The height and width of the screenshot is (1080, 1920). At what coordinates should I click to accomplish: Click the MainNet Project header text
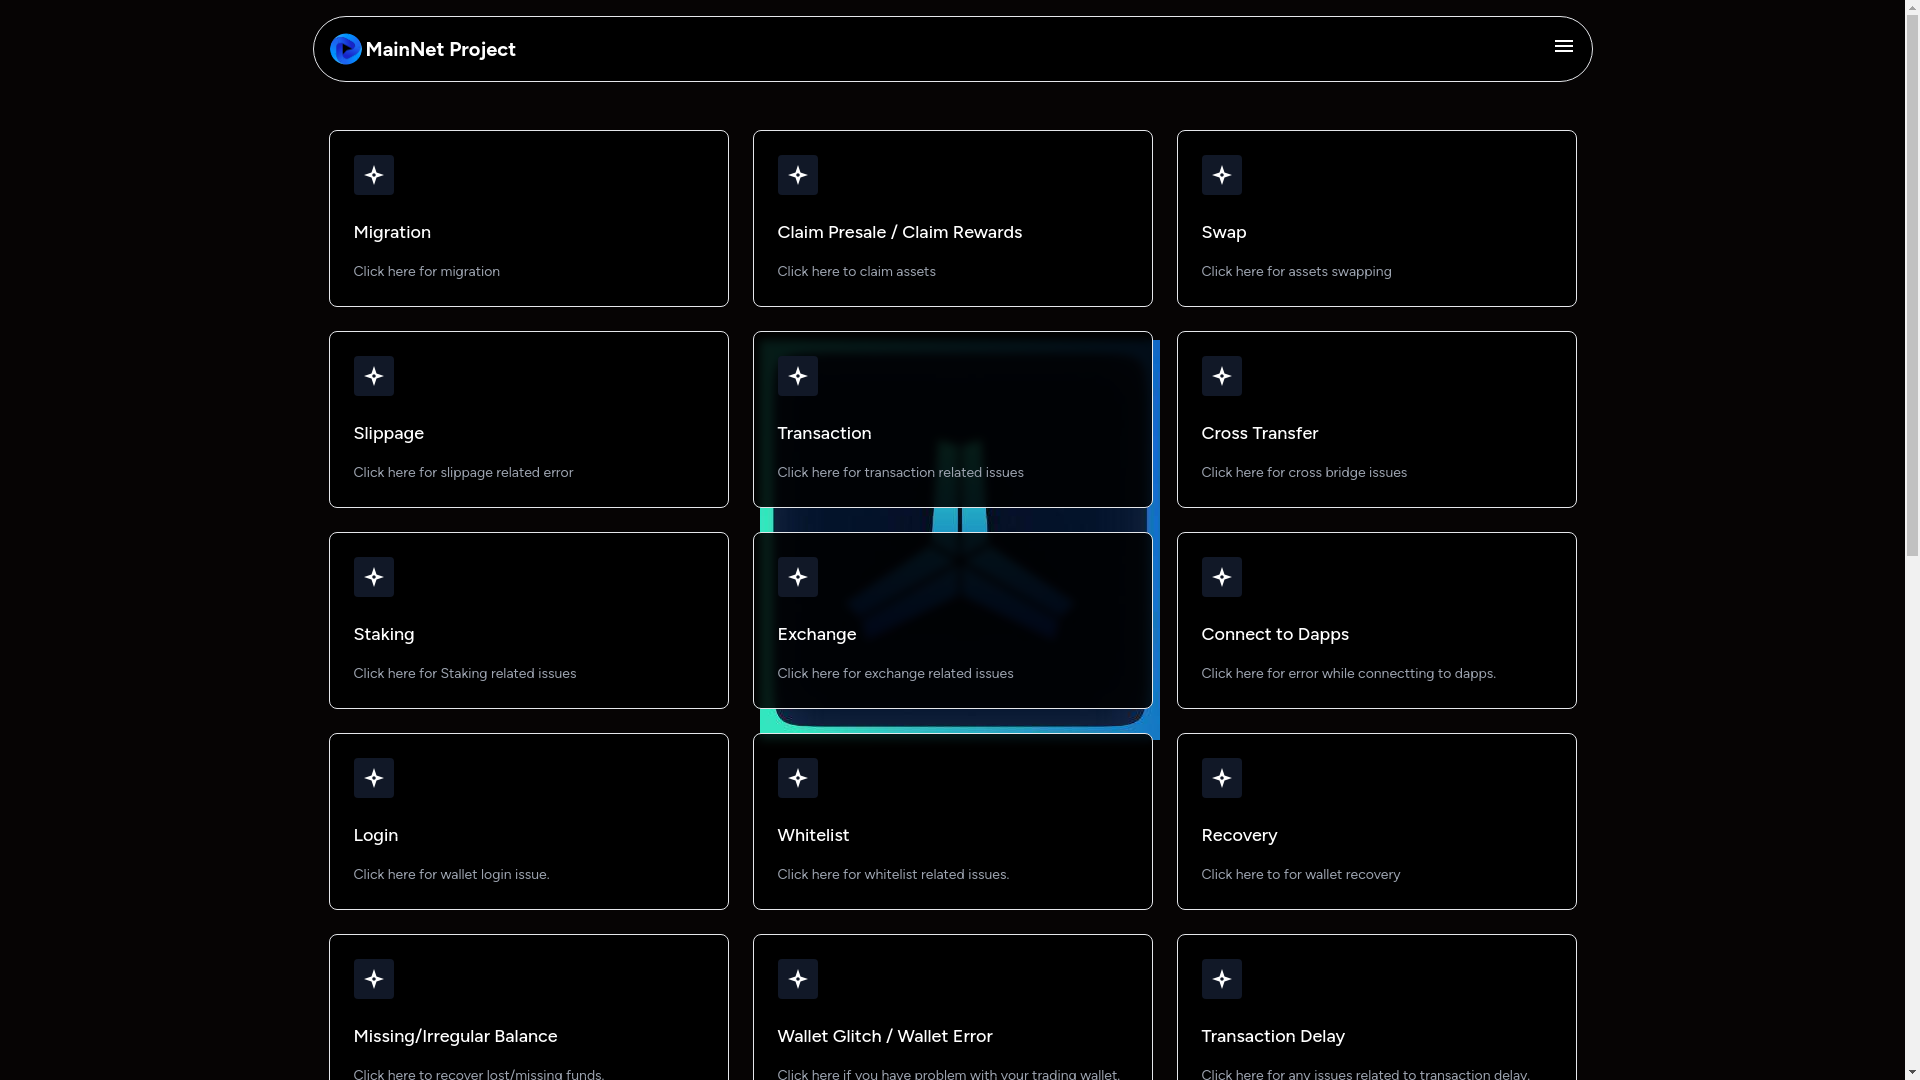[x=440, y=49]
